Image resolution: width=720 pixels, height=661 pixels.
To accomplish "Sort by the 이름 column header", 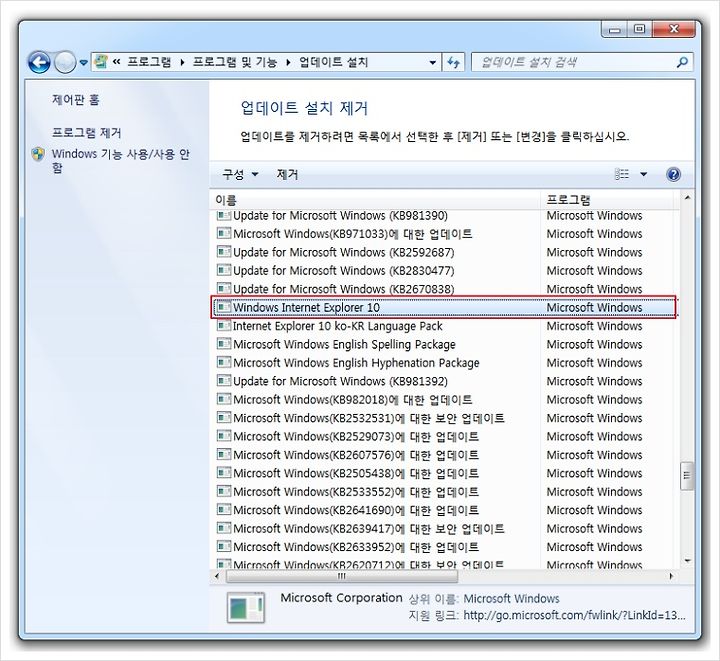I will [376, 200].
